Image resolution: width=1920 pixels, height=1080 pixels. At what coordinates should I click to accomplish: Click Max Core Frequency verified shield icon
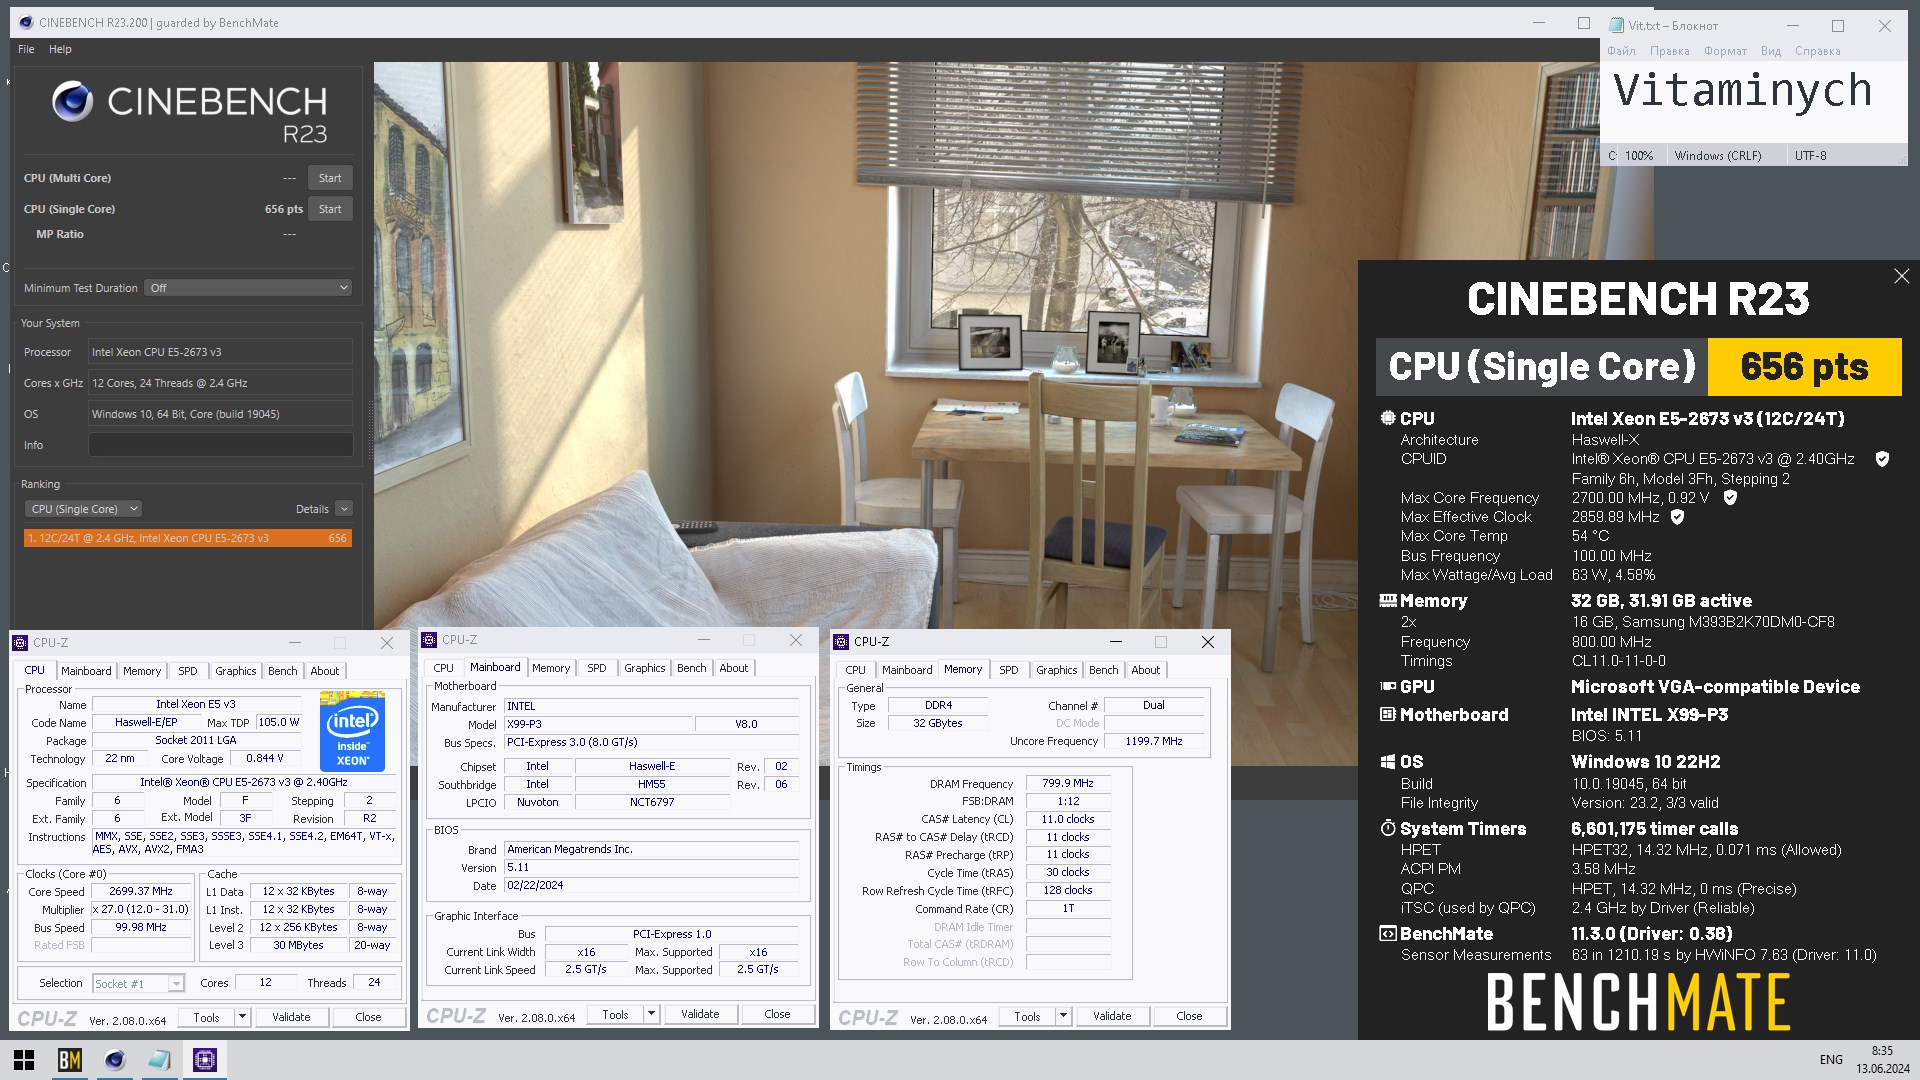click(x=1730, y=497)
